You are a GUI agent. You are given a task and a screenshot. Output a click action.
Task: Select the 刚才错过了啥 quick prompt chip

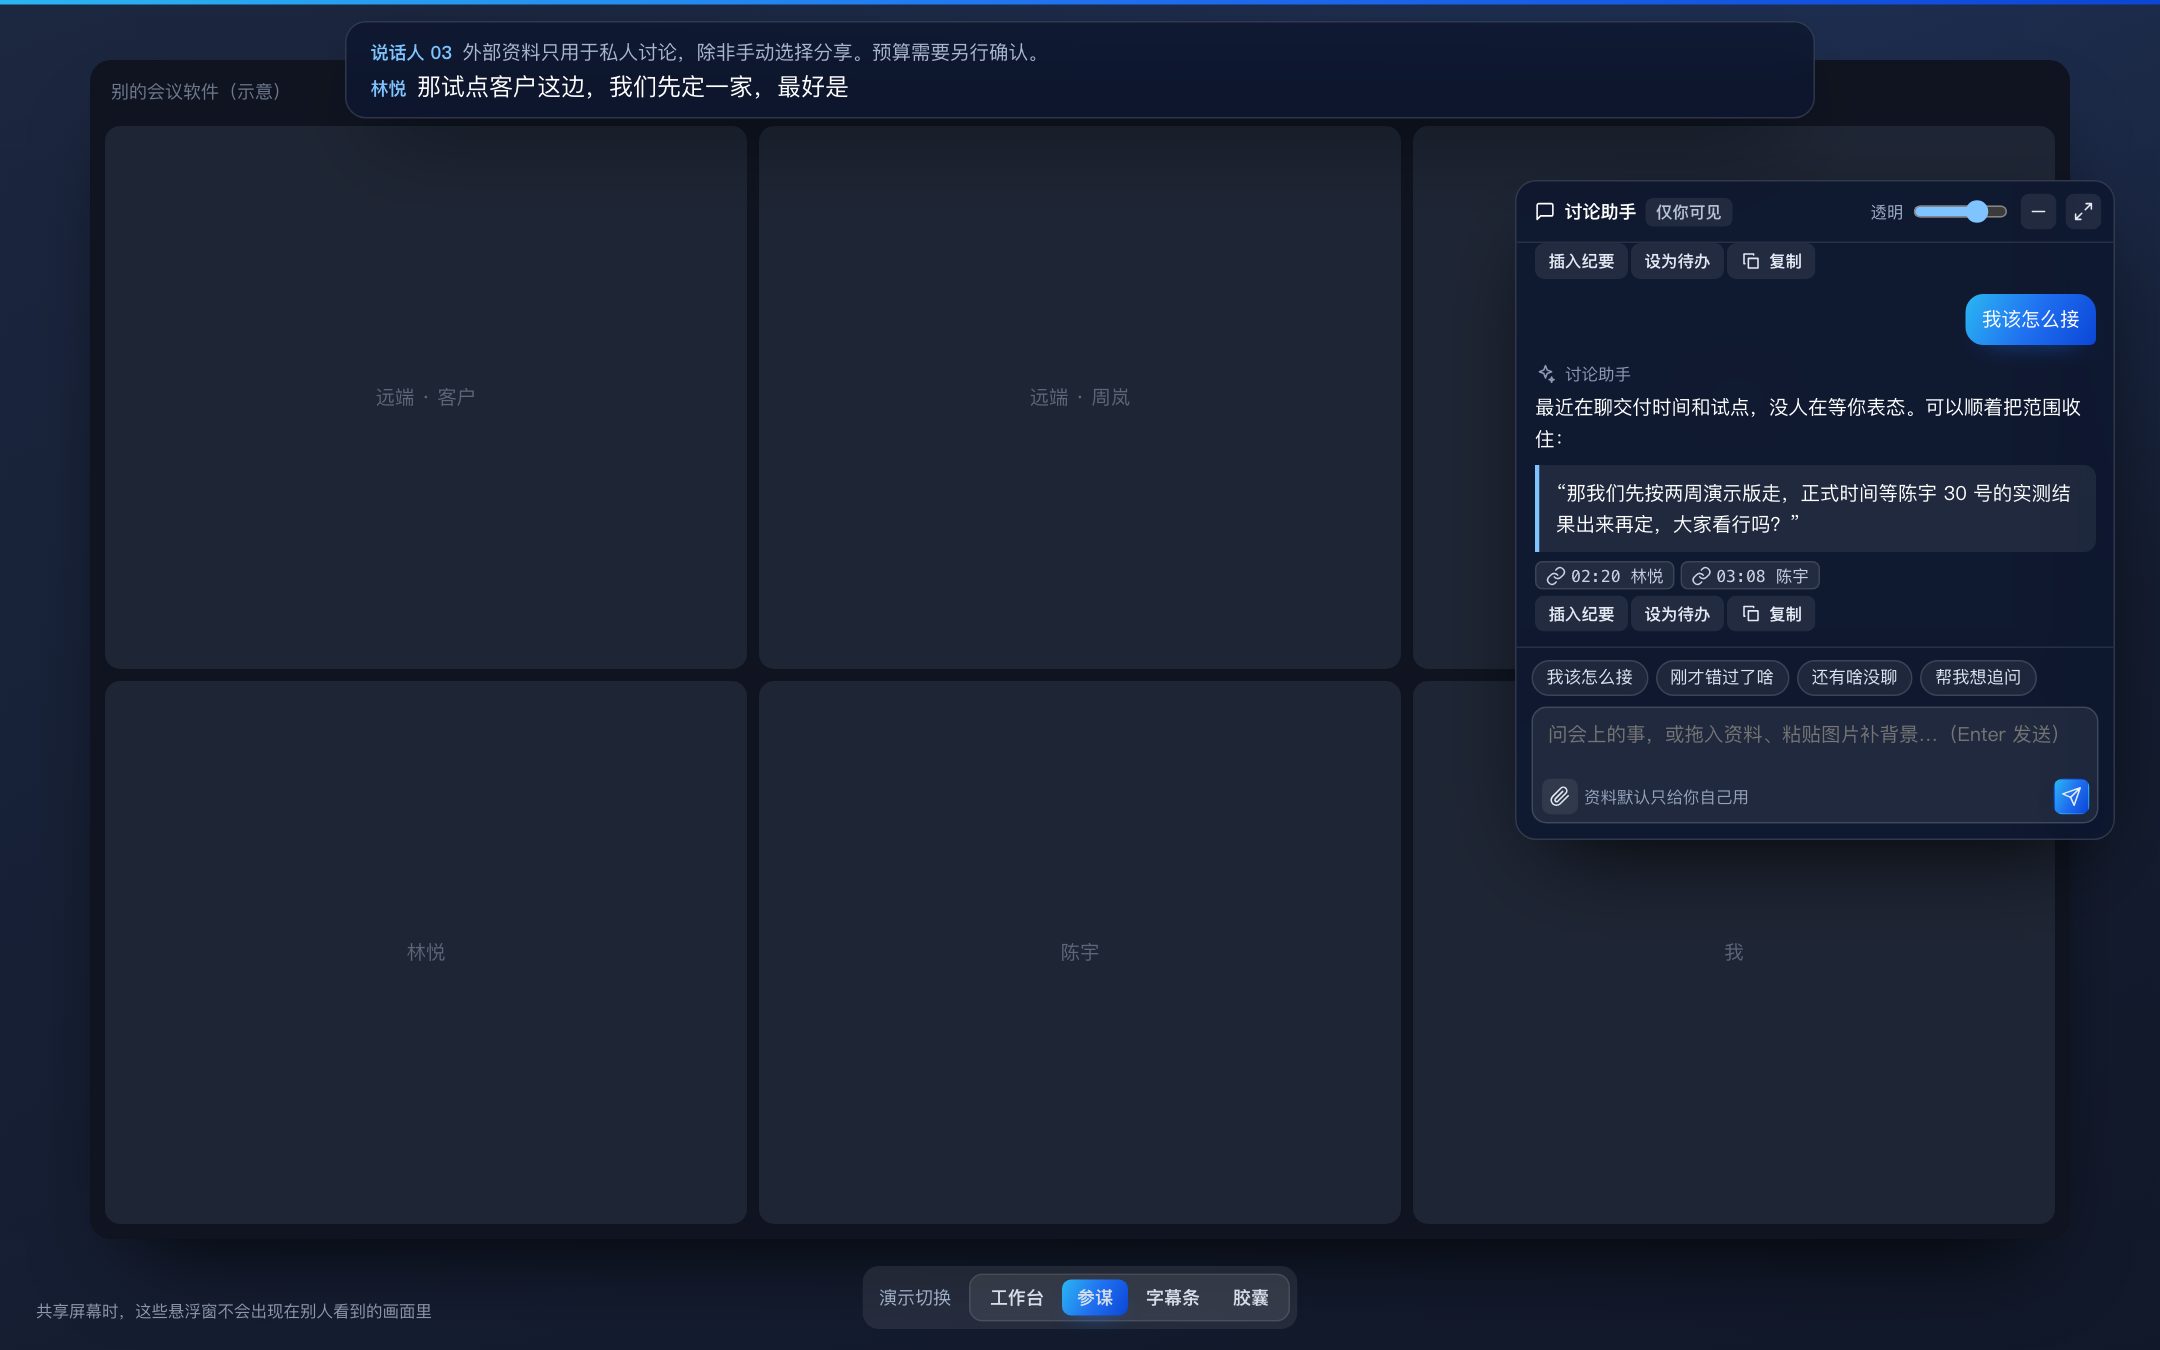pos(1722,677)
